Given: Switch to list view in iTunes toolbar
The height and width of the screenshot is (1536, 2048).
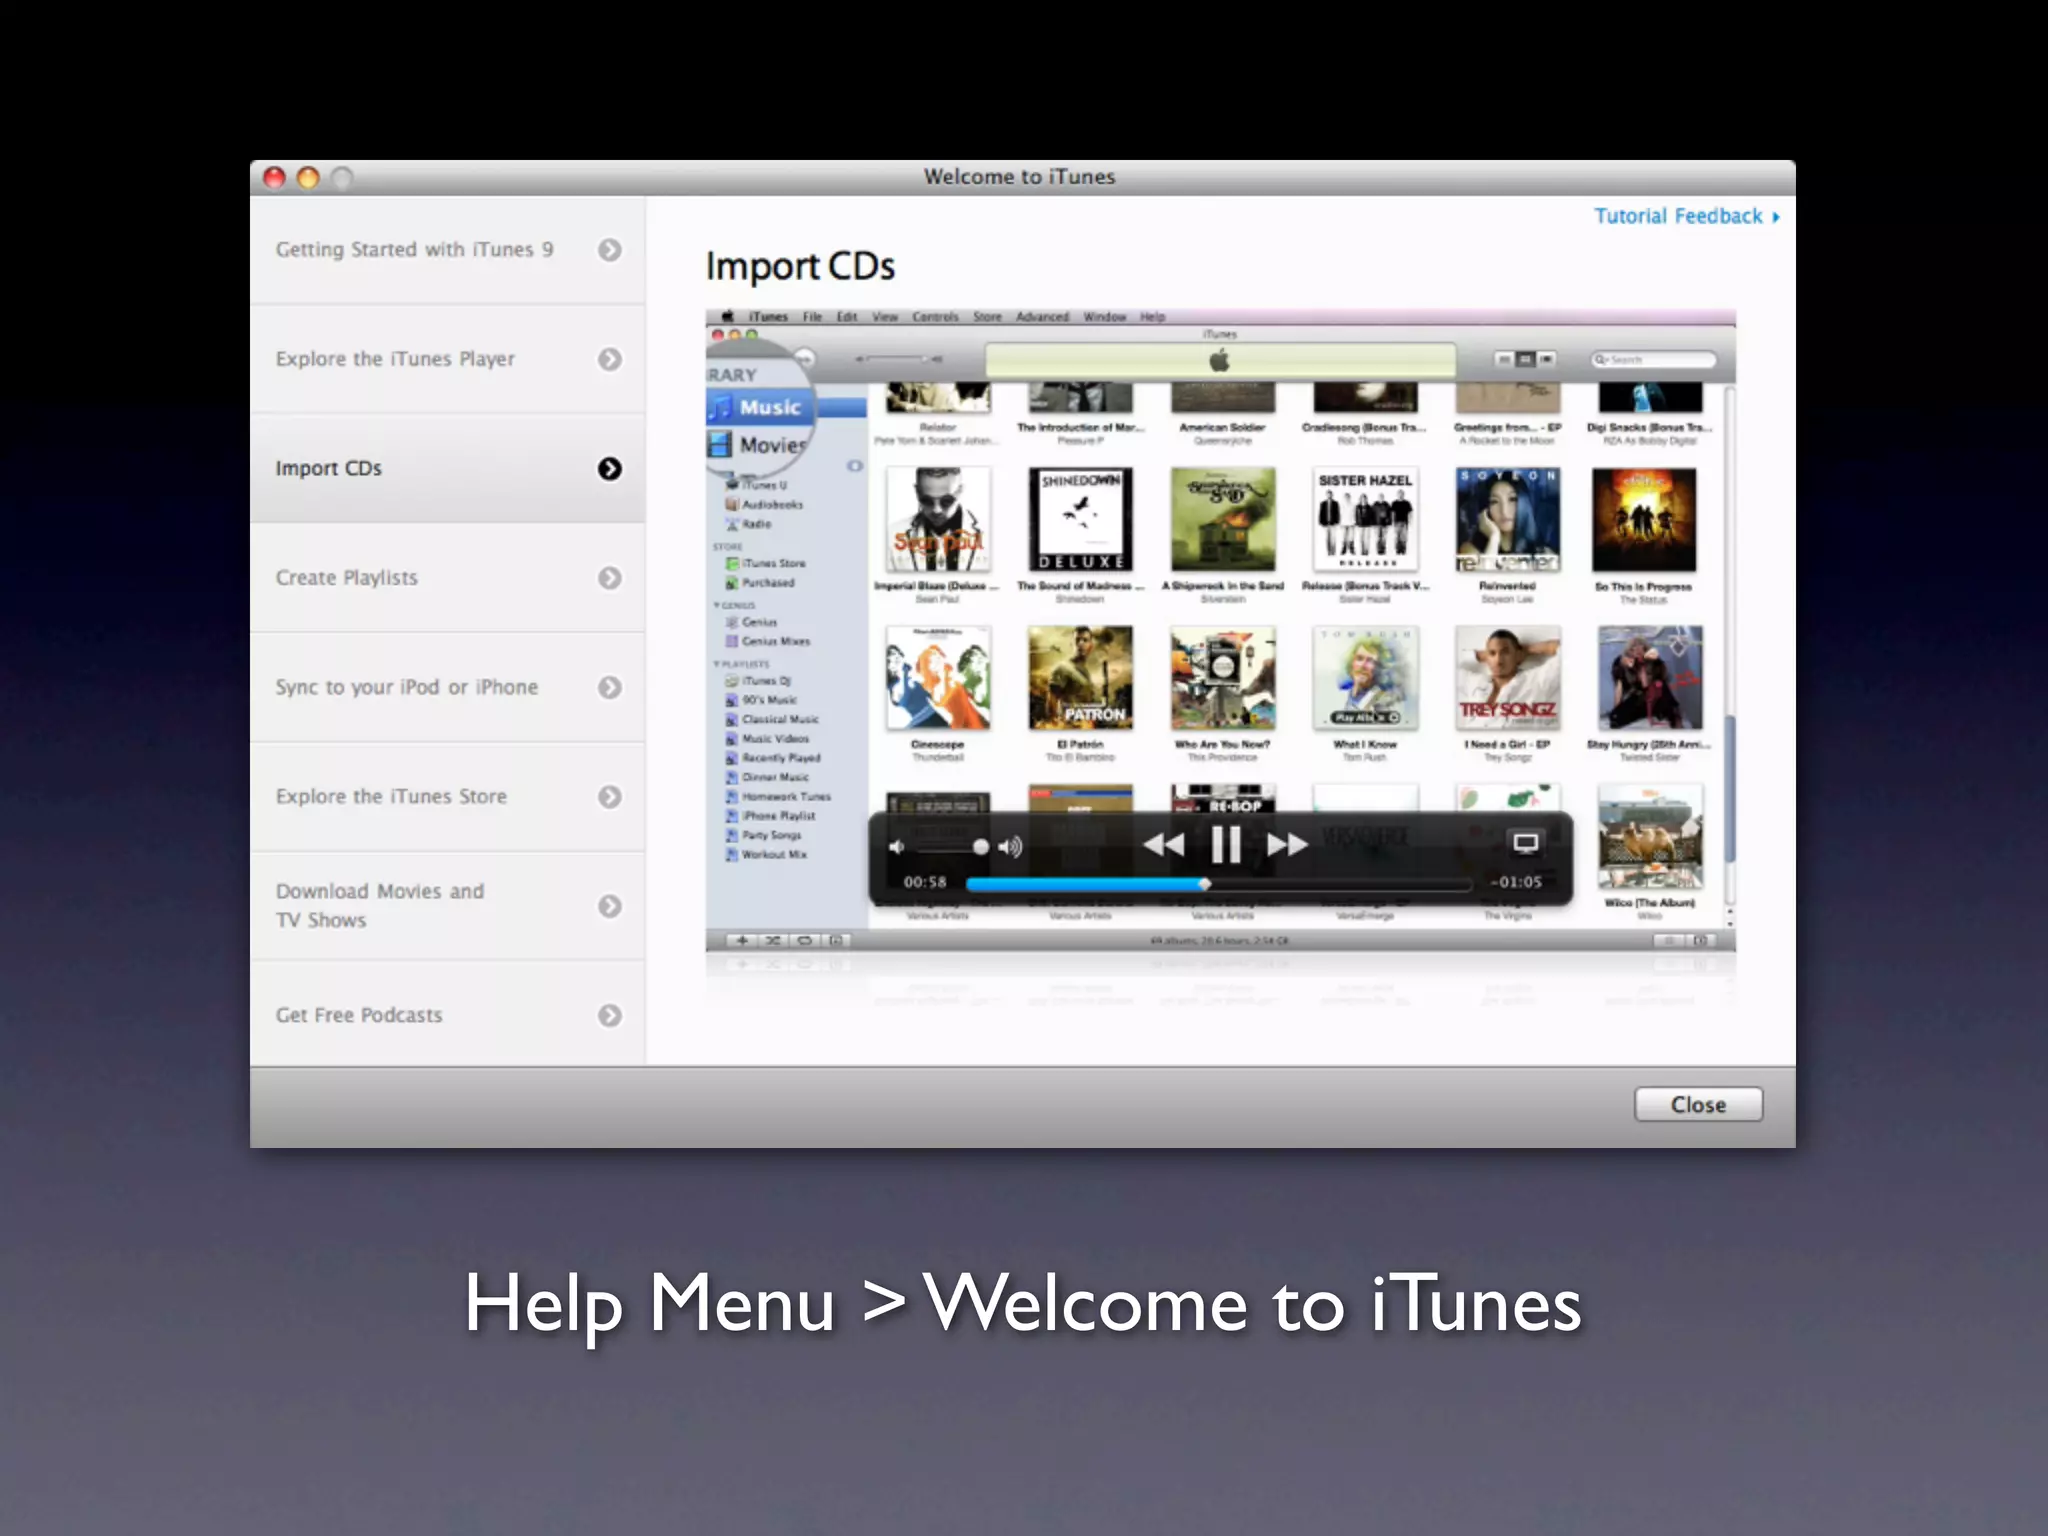Looking at the screenshot, I should (1504, 359).
